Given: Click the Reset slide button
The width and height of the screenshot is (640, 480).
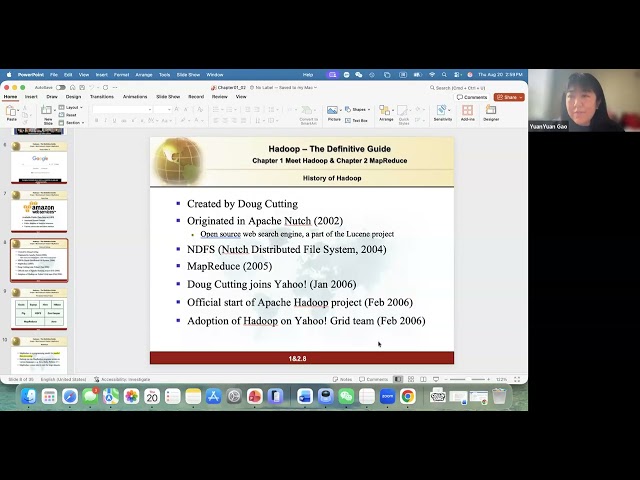Looking at the screenshot, I should click(68, 115).
